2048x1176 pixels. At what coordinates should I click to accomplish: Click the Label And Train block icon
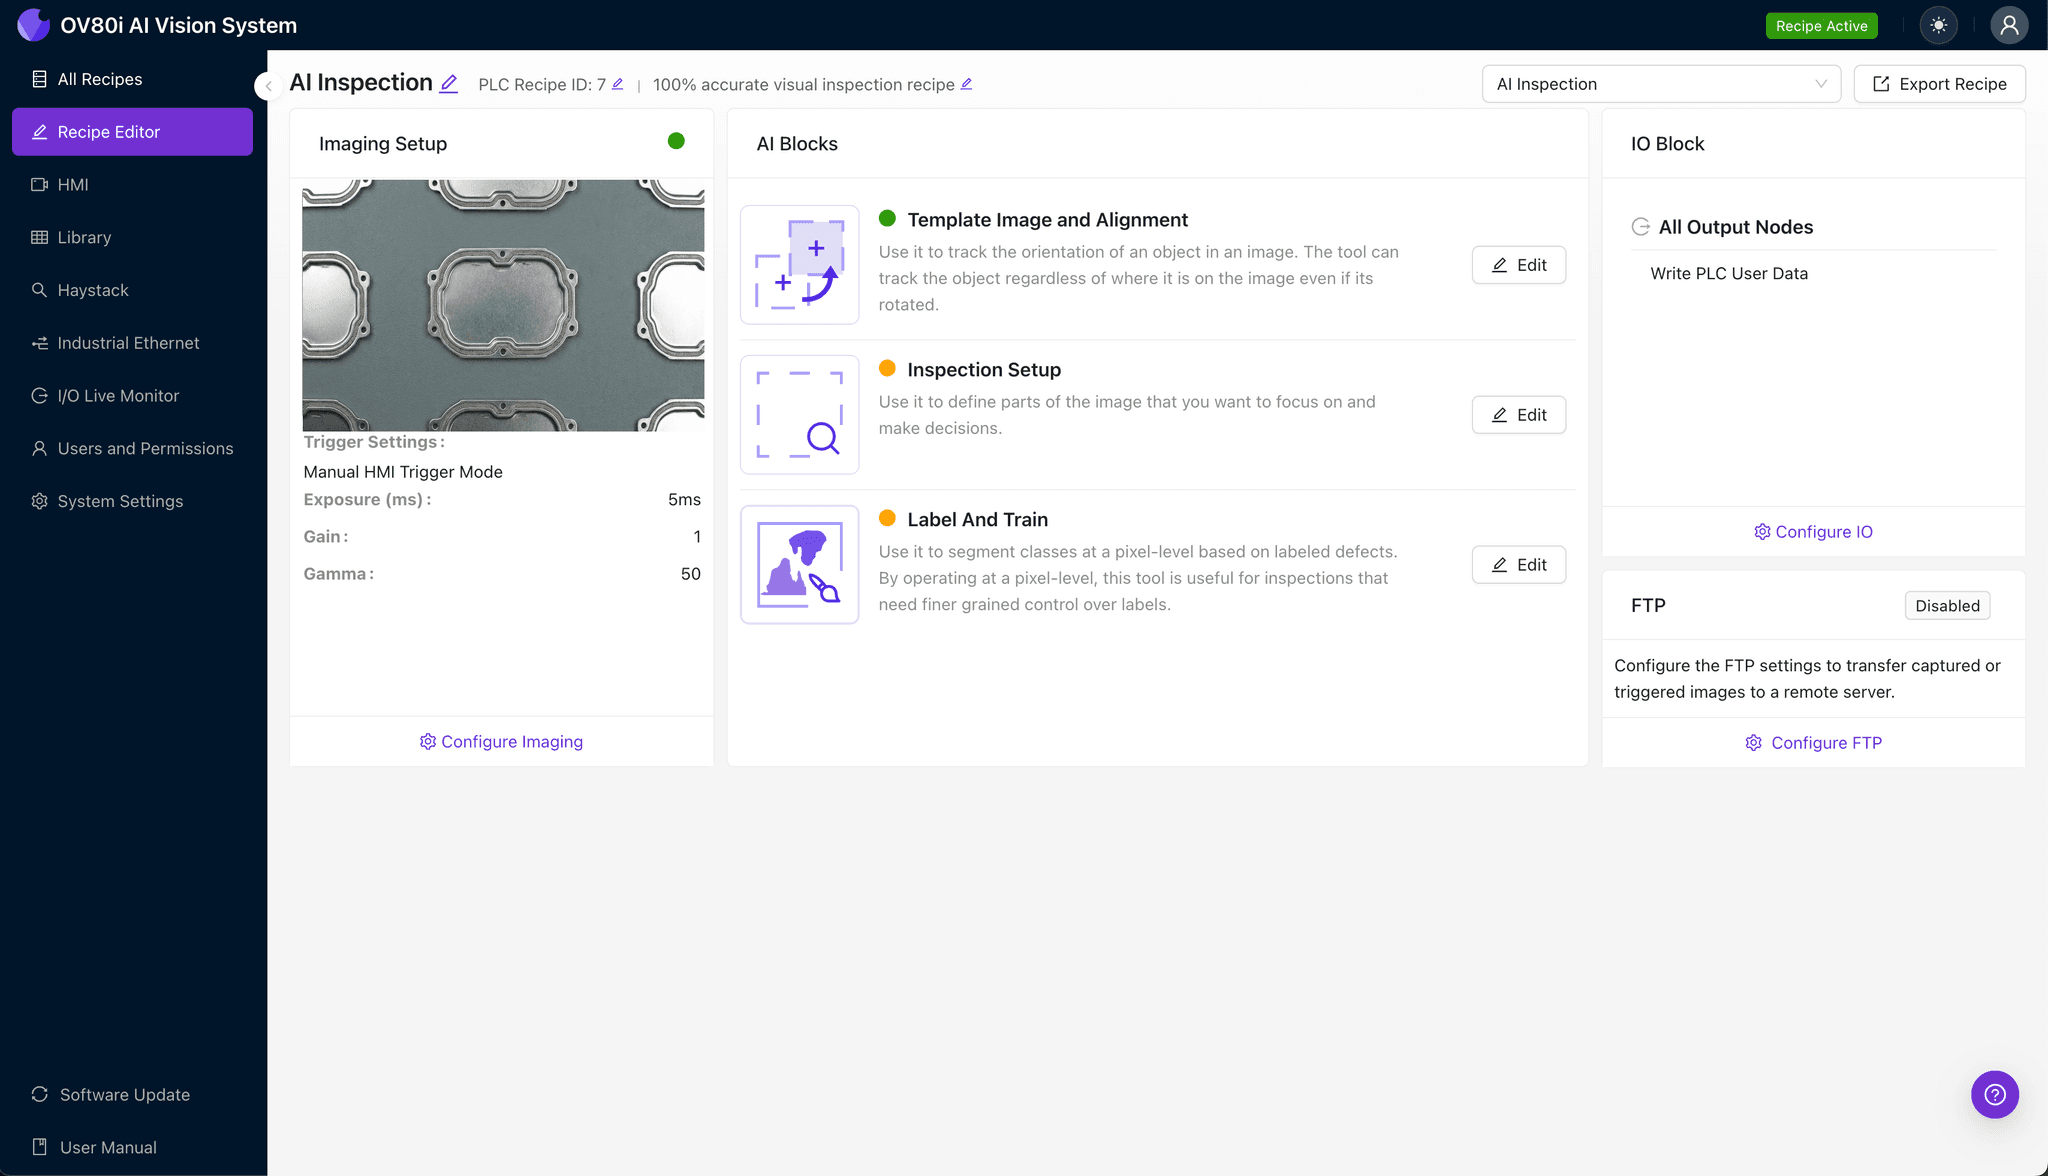coord(799,564)
